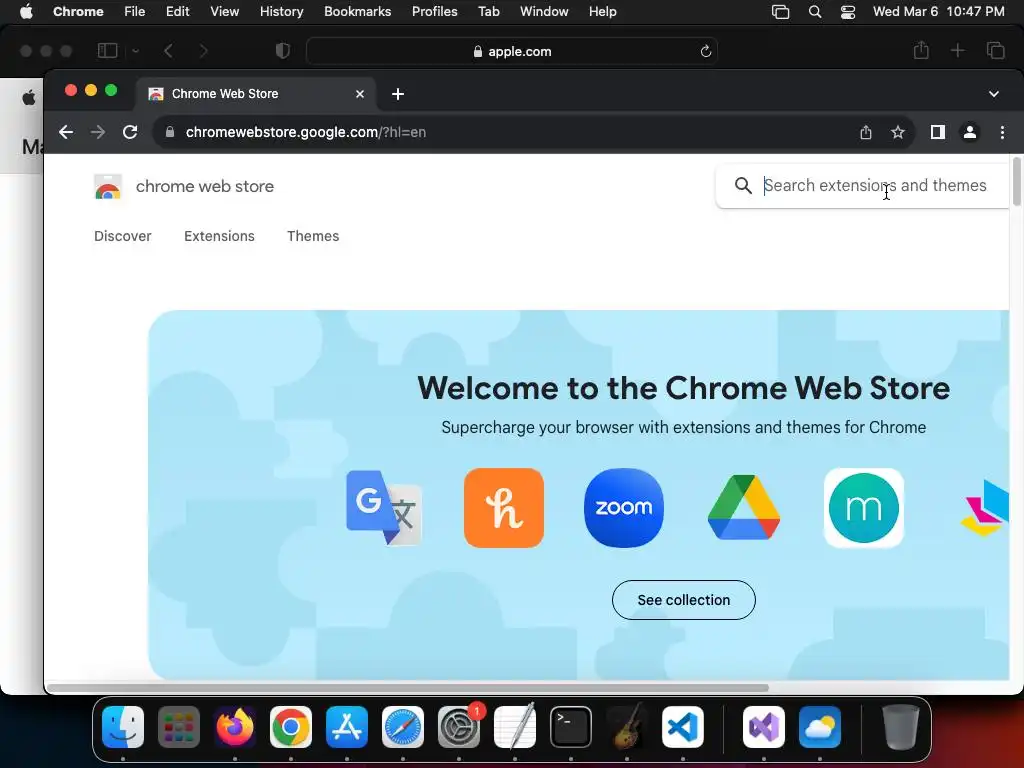1024x768 pixels.
Task: Open Visual Studio Code from the Dock
Action: tap(682, 727)
